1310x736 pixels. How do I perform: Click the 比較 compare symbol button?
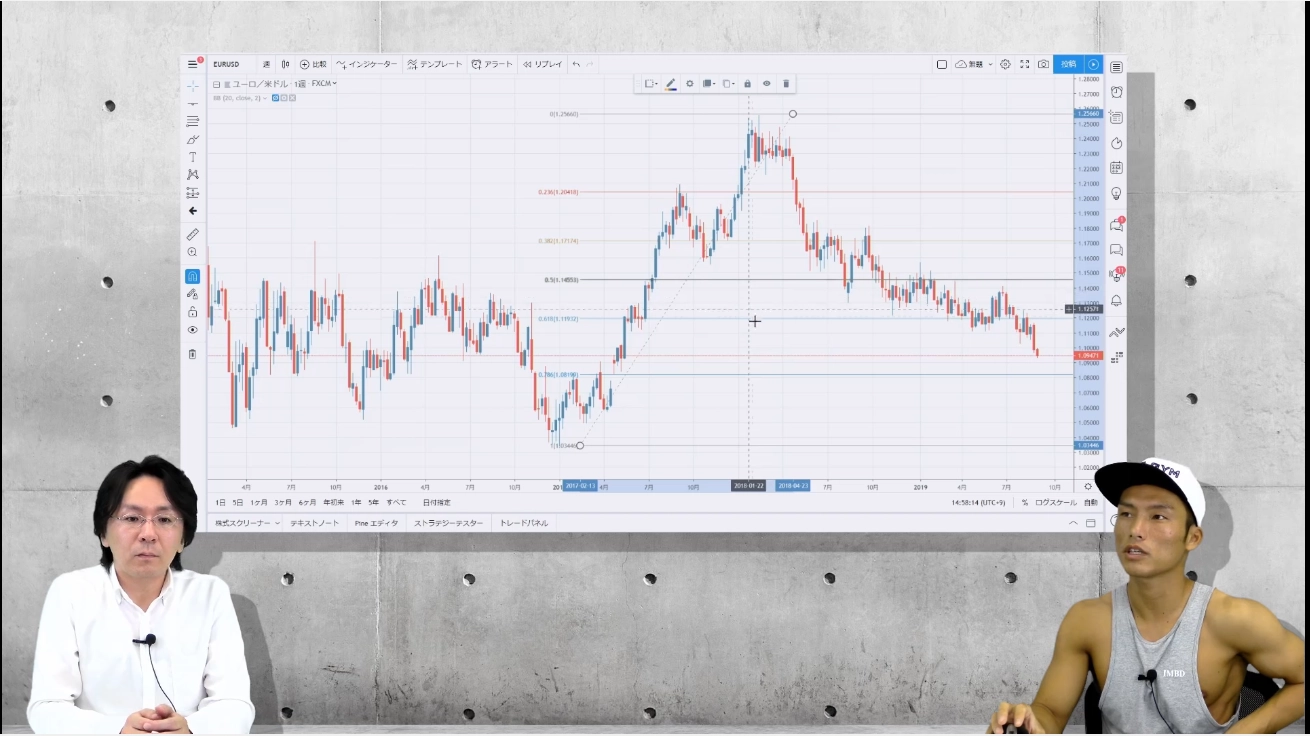313,64
